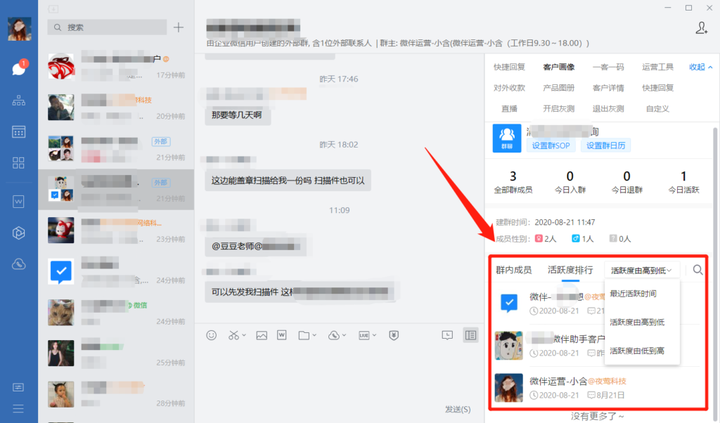Click the 设置群日历 button
The height and width of the screenshot is (423, 720).
(x=606, y=146)
